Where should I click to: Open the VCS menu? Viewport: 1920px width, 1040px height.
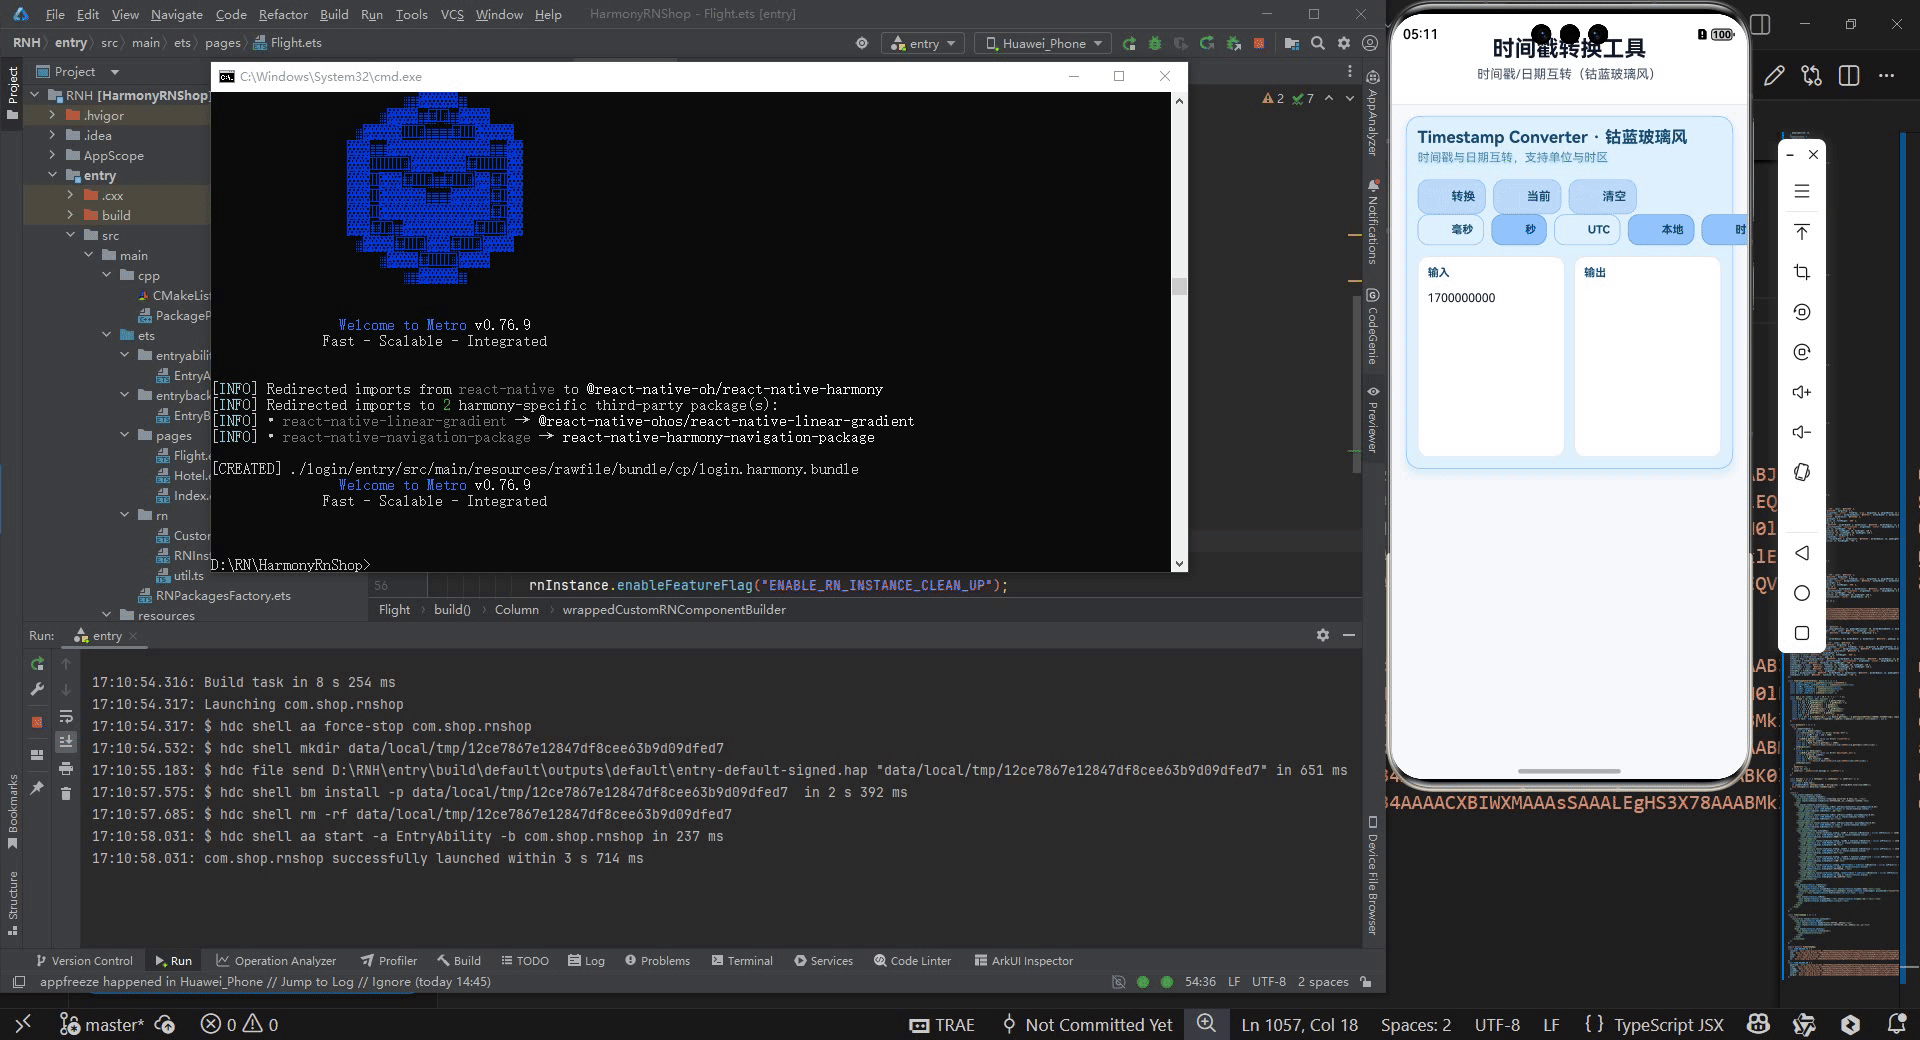(x=452, y=14)
